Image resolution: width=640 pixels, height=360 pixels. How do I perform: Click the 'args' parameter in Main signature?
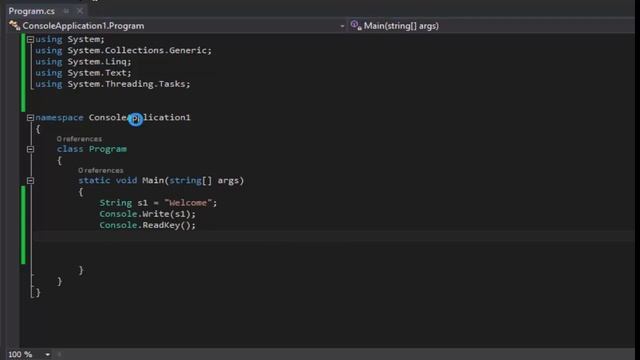click(x=228, y=180)
